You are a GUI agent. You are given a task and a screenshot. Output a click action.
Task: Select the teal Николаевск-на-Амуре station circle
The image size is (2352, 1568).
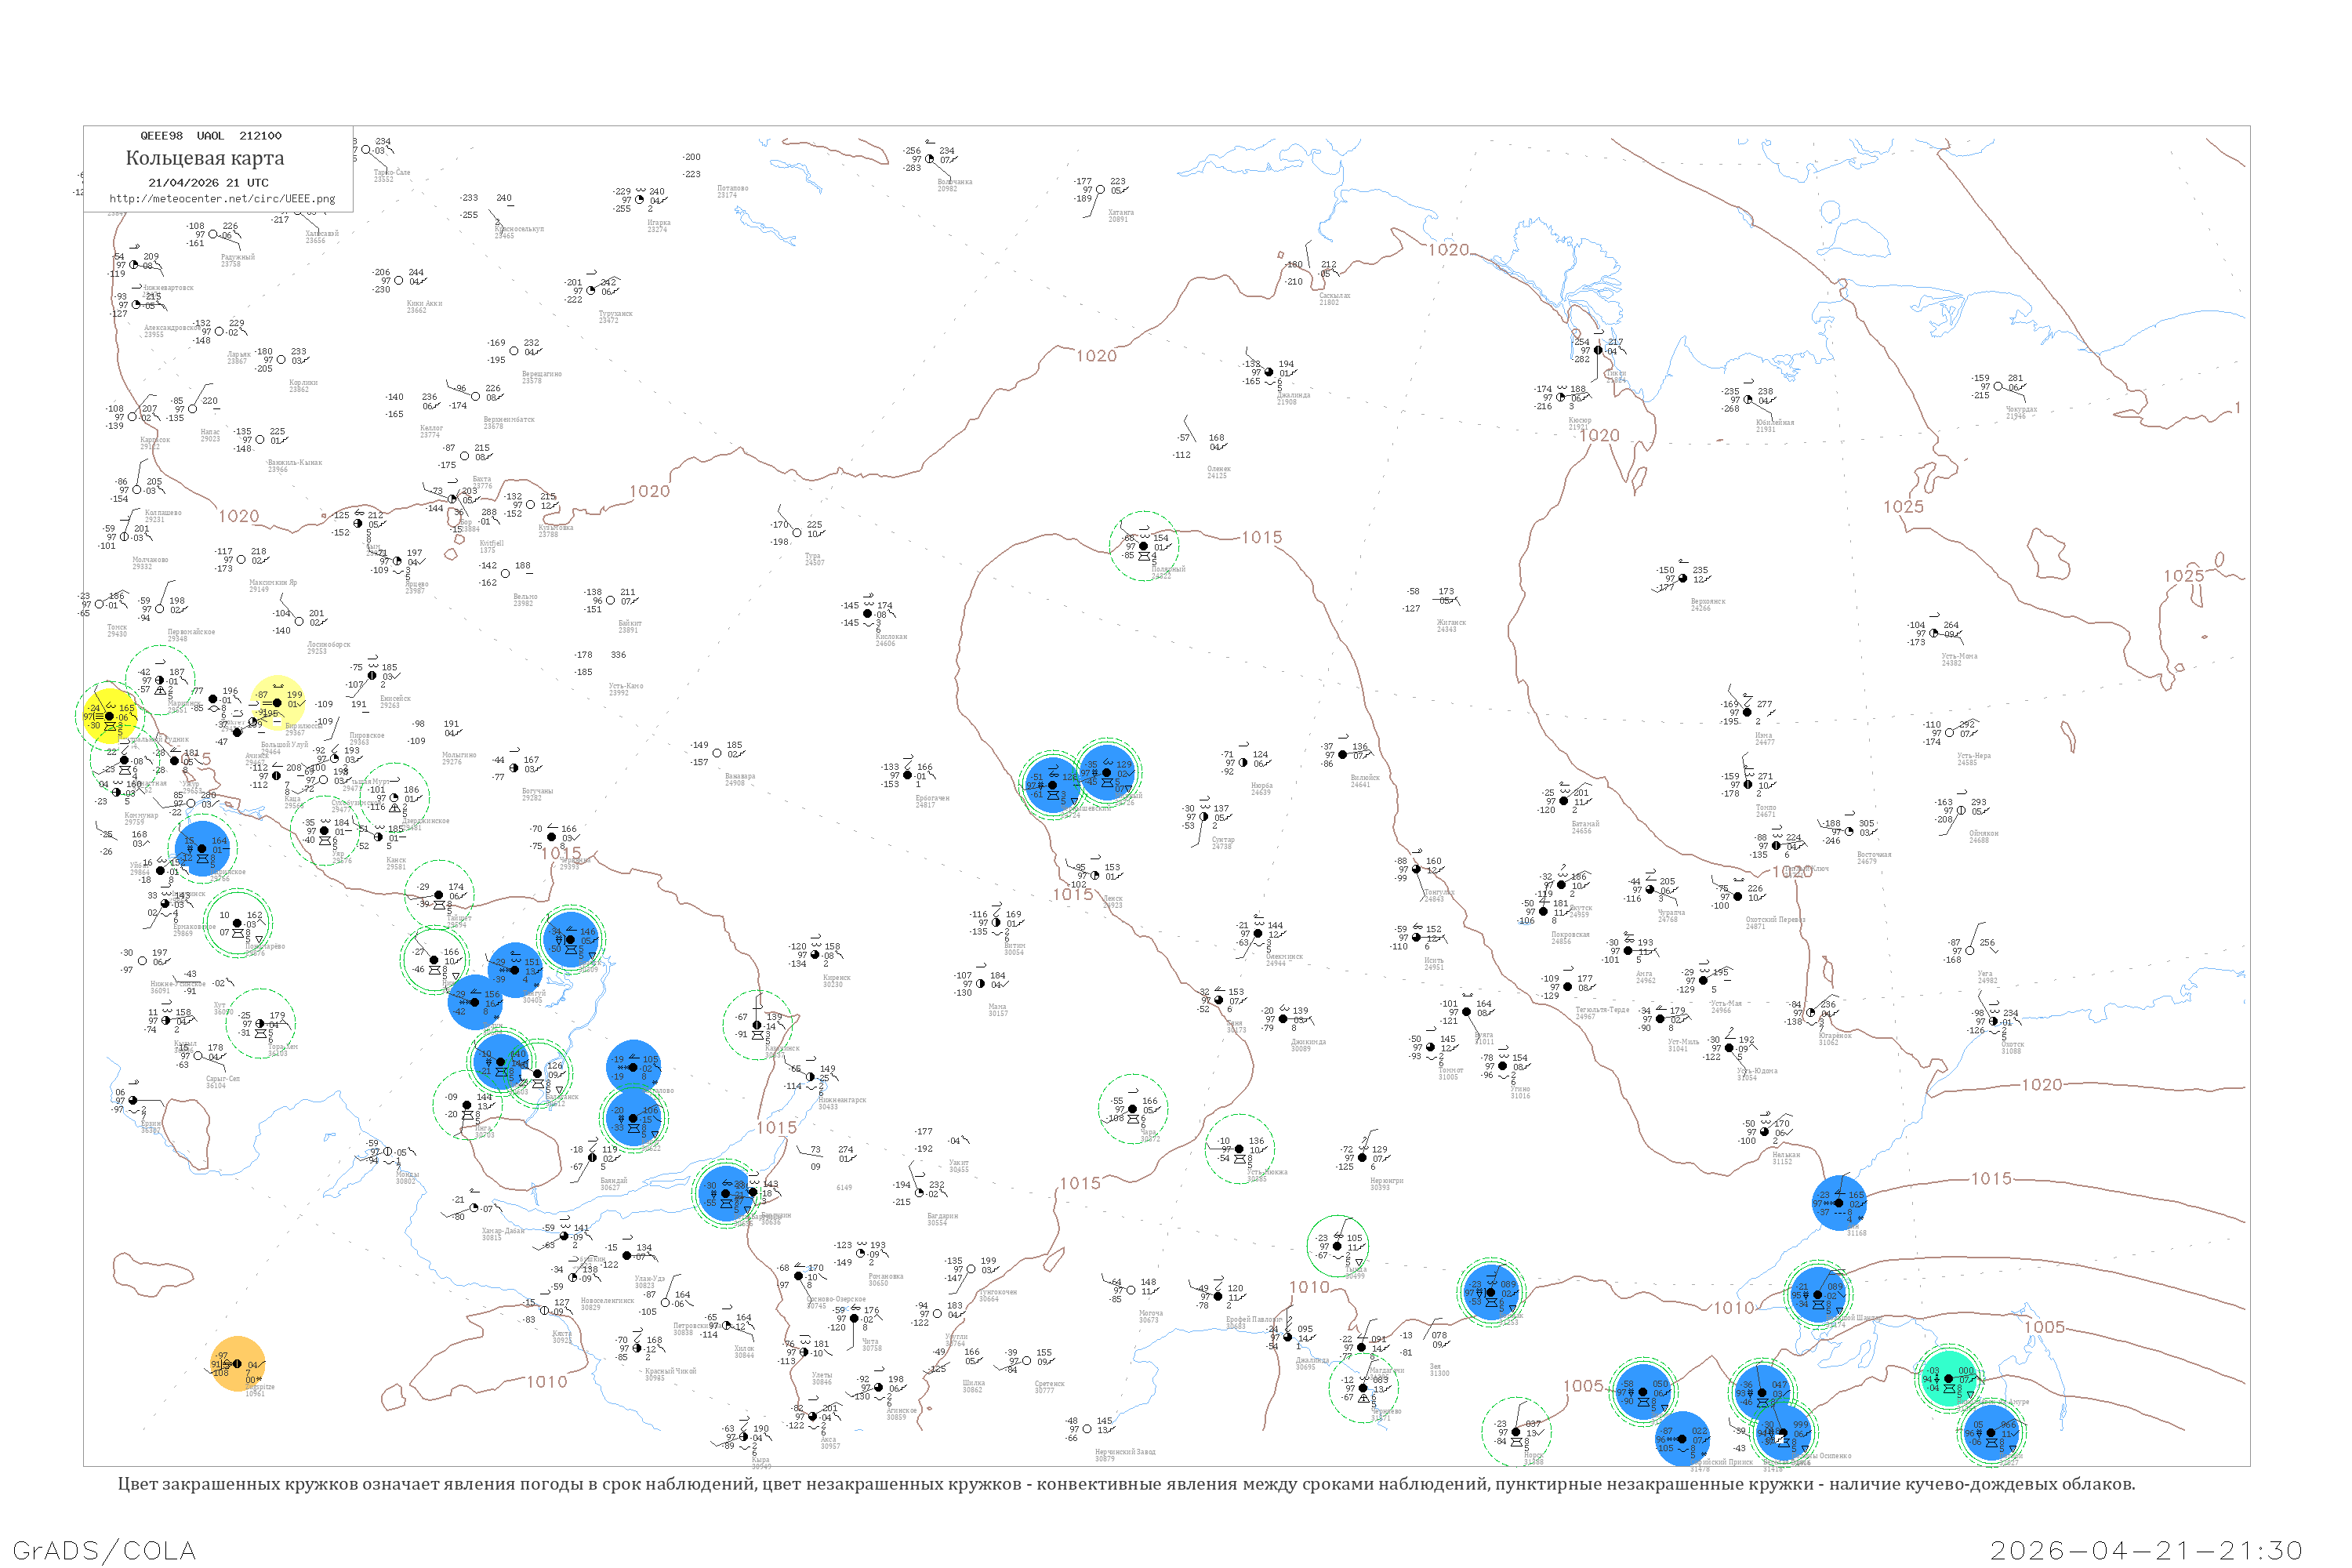point(1948,1379)
